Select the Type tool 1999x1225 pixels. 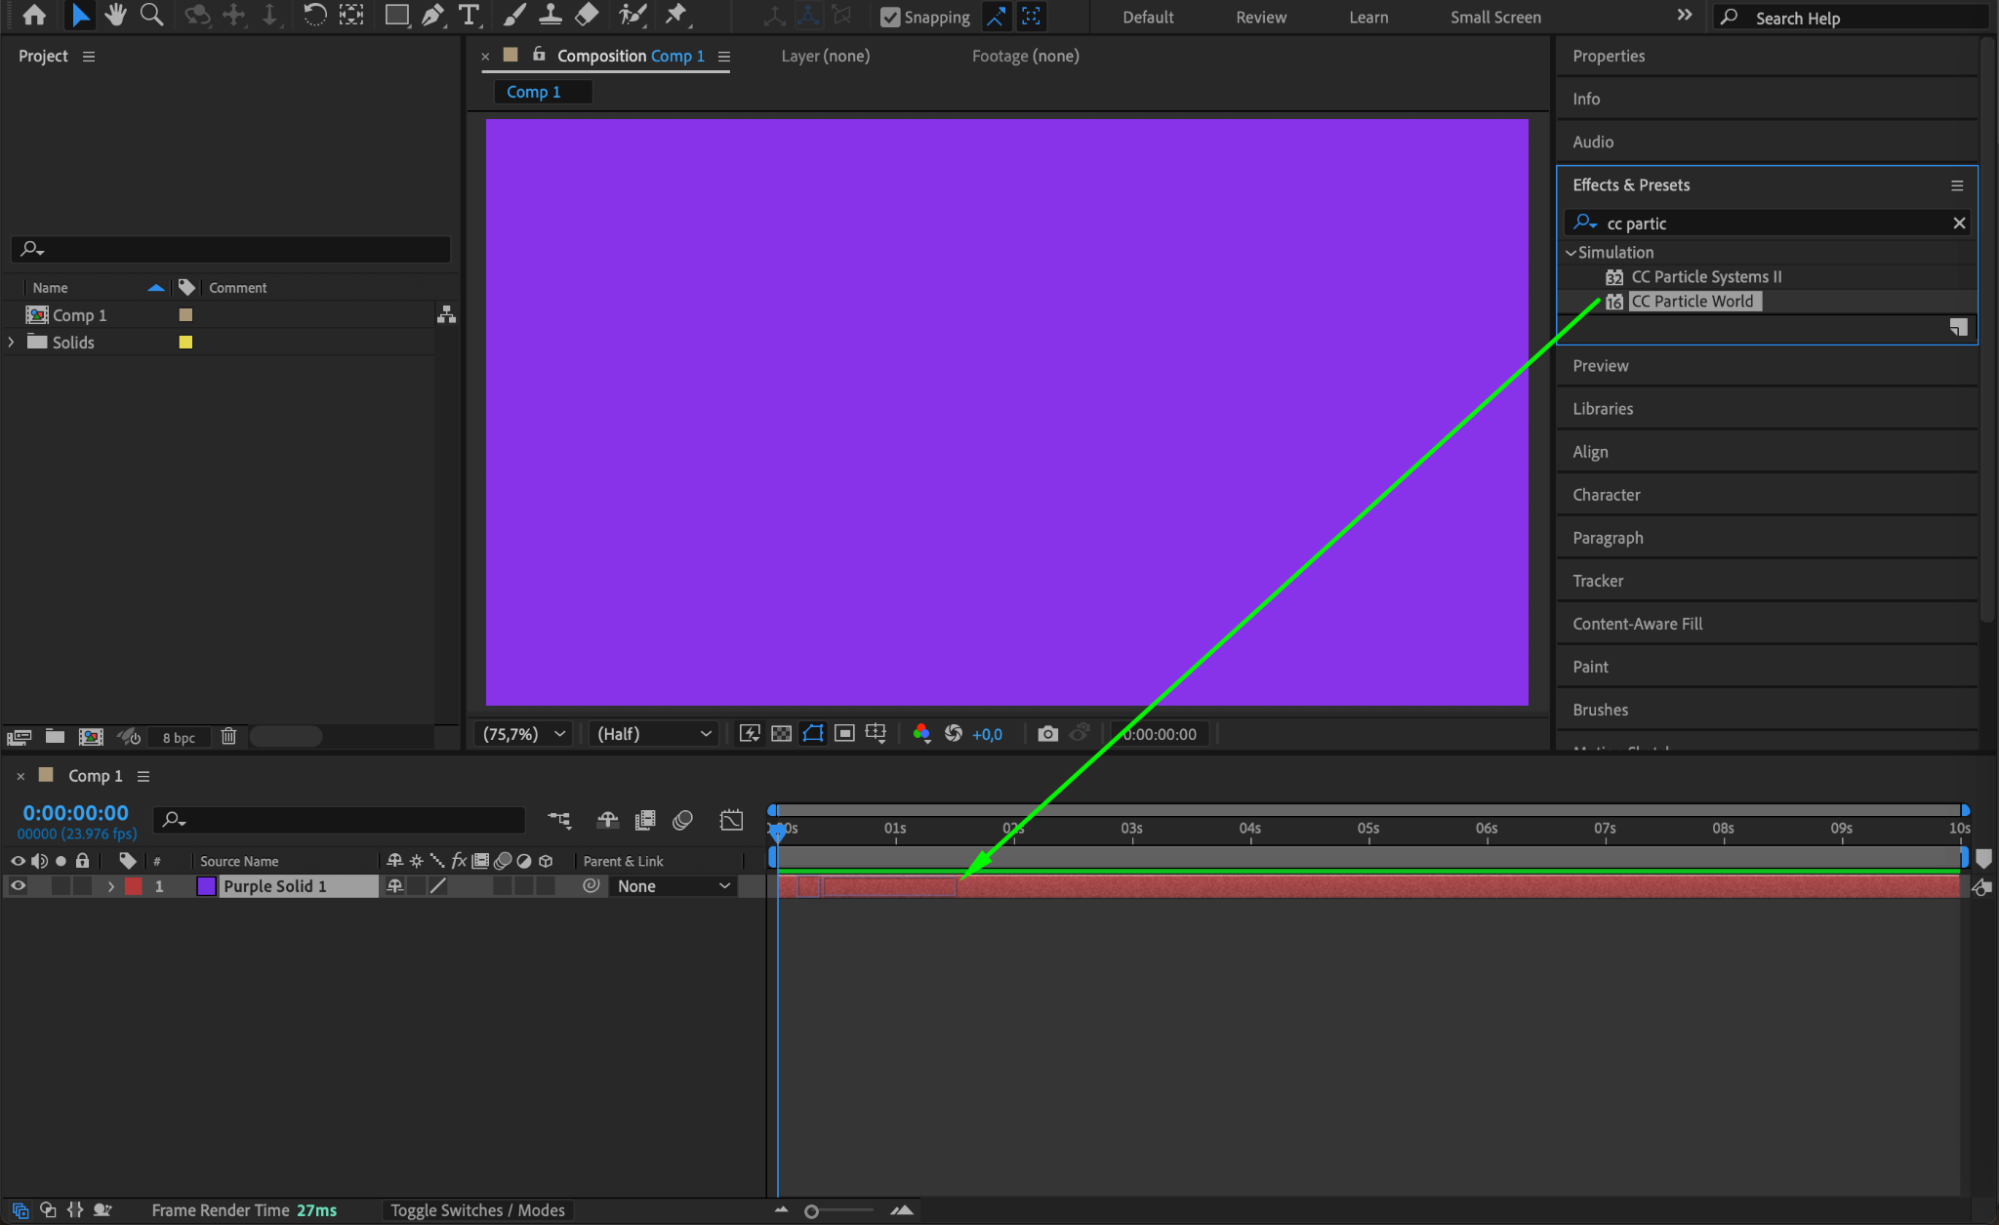[x=468, y=15]
